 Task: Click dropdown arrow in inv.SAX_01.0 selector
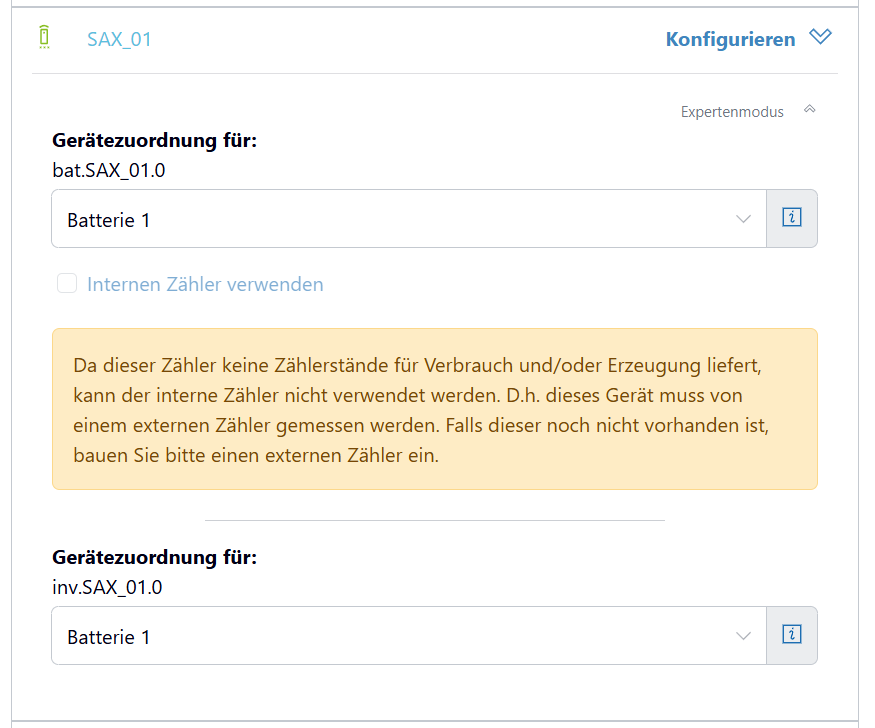[x=743, y=636]
